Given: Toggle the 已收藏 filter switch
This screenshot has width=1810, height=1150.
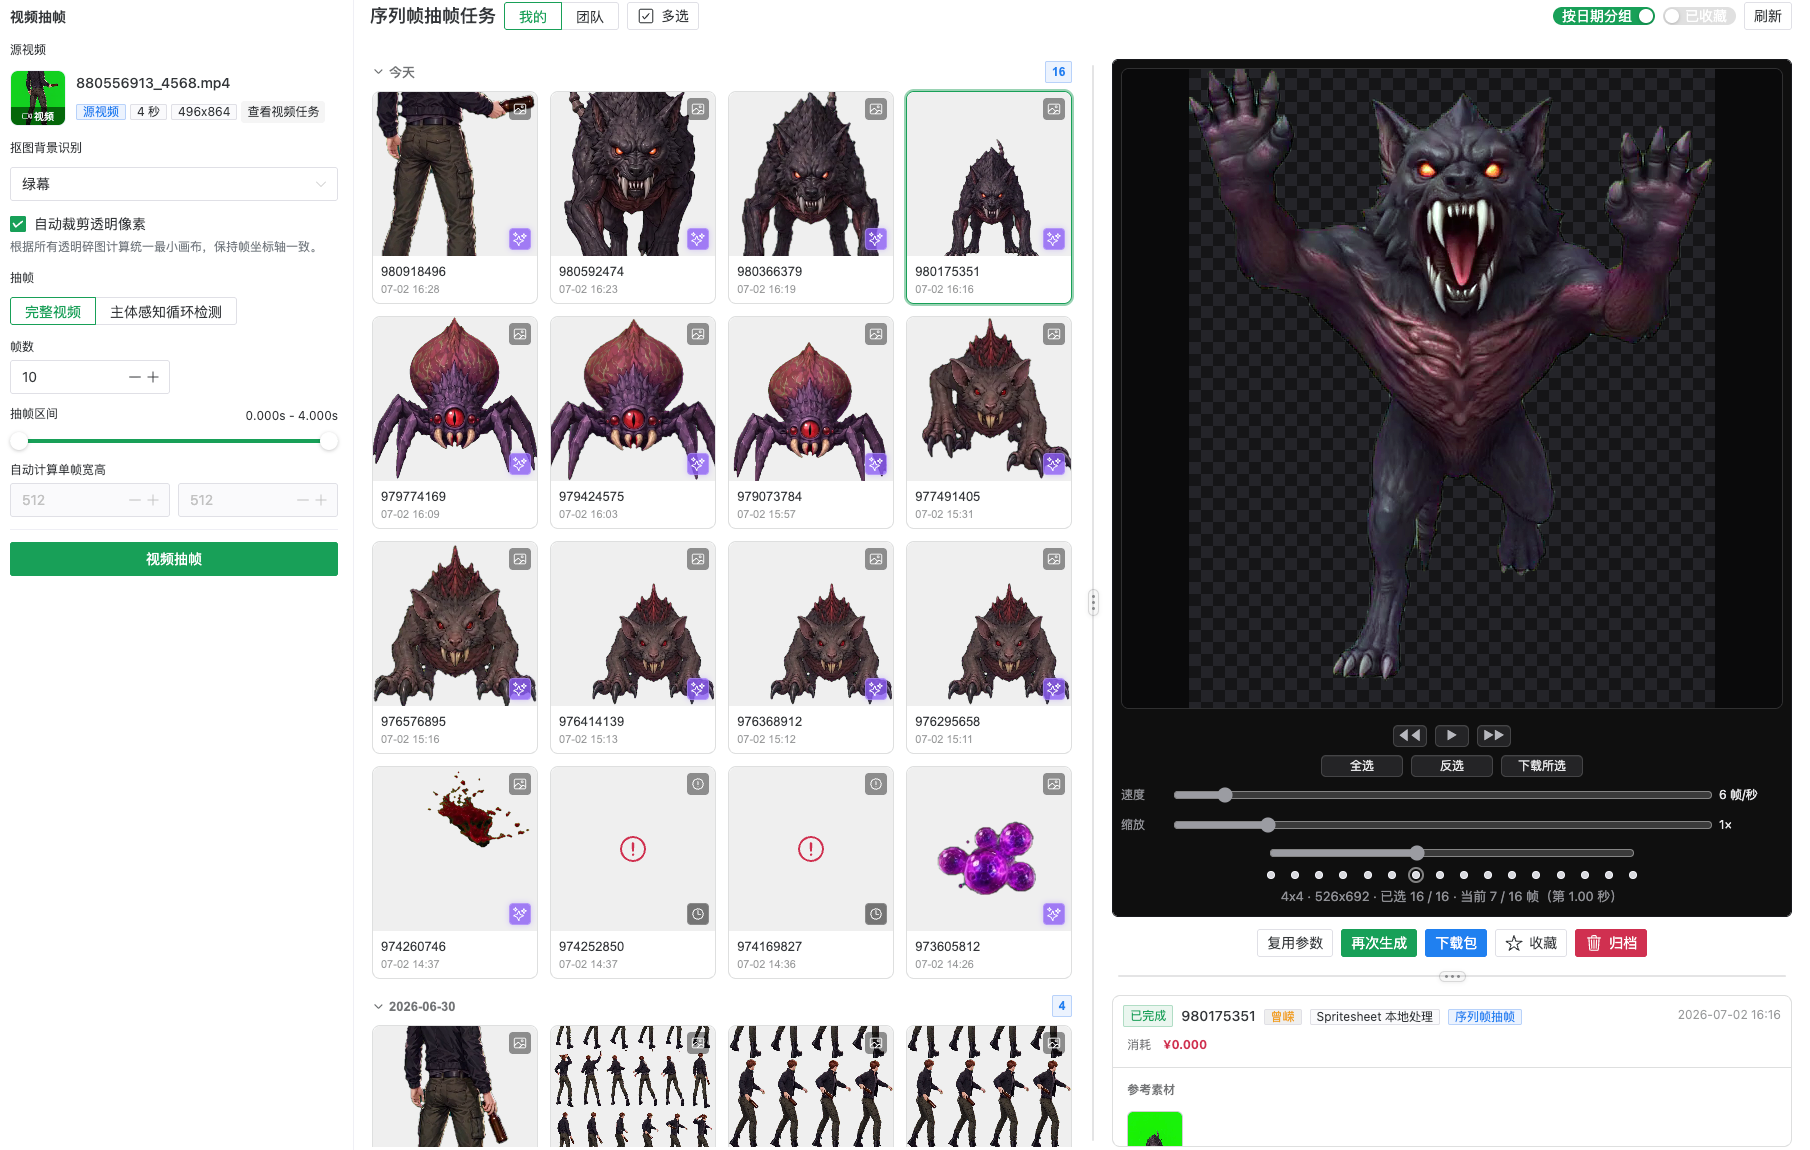Looking at the screenshot, I should tap(1699, 16).
